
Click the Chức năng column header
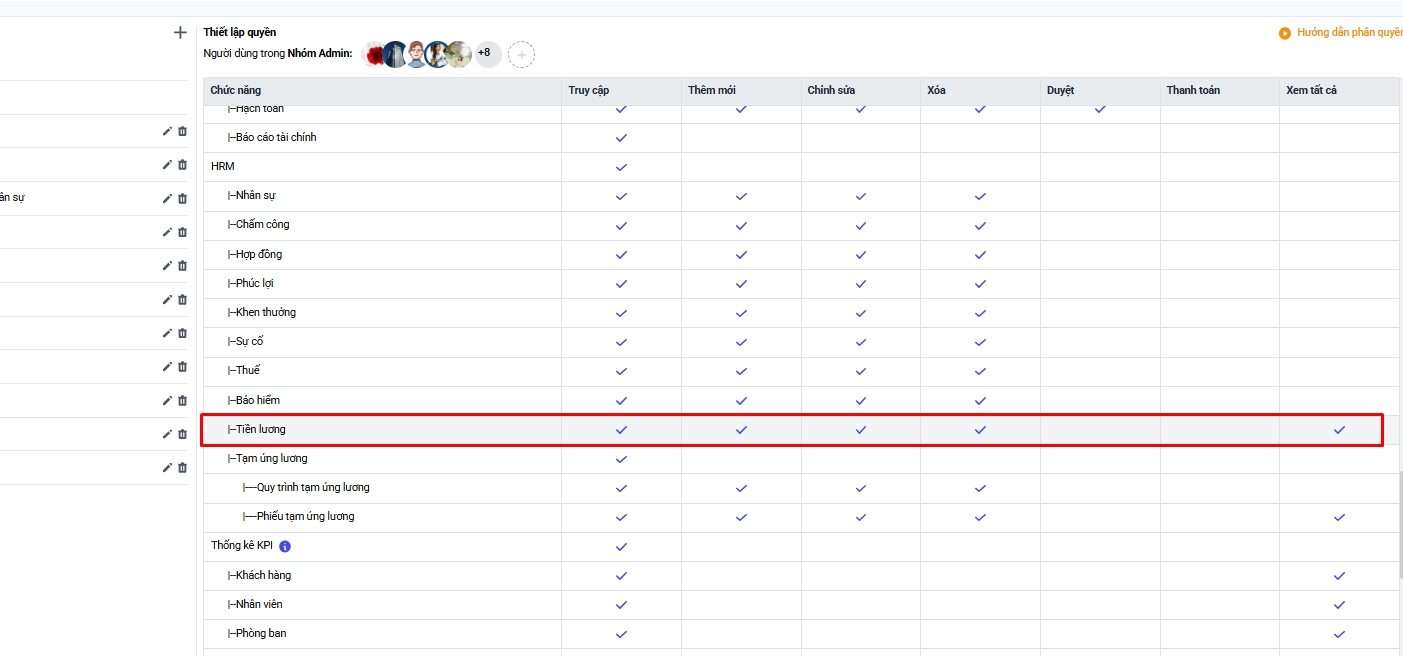click(x=236, y=90)
